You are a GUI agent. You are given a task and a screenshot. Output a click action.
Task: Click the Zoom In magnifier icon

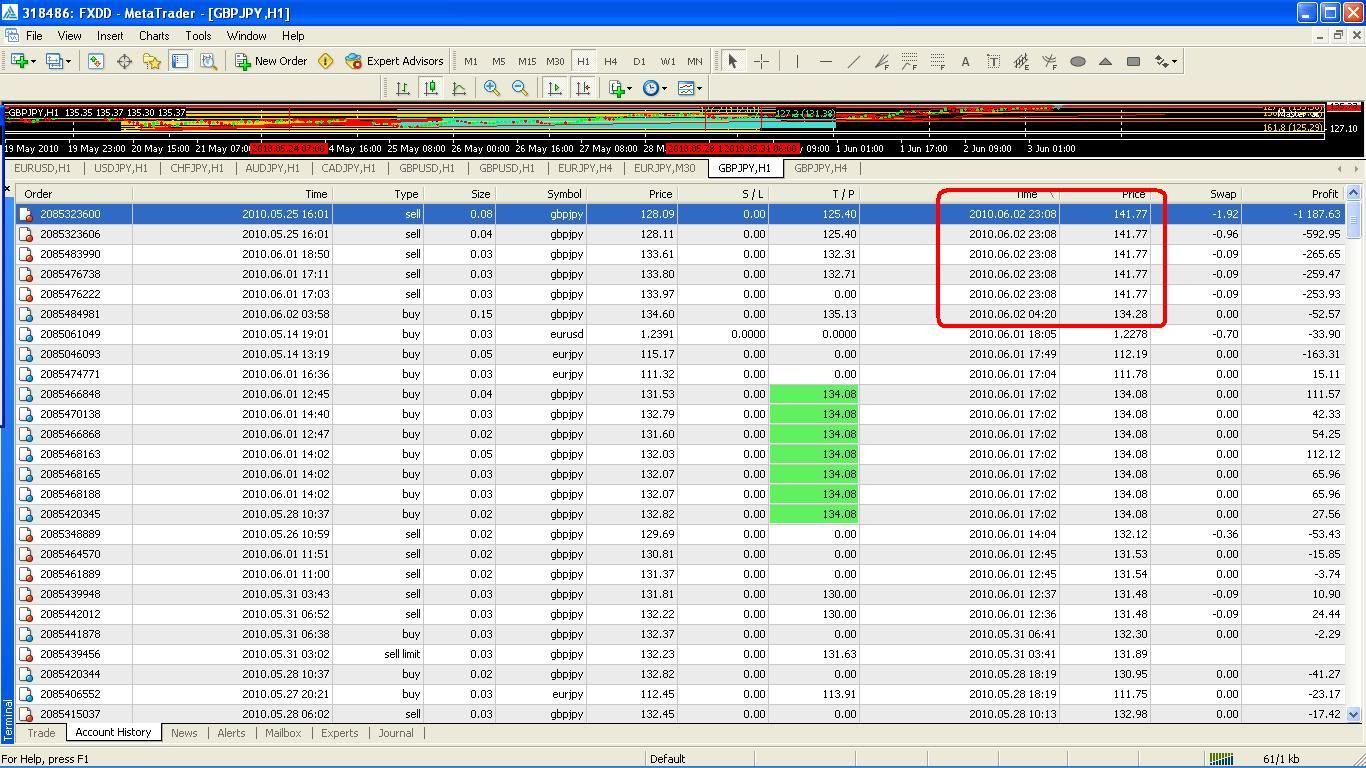[491, 88]
